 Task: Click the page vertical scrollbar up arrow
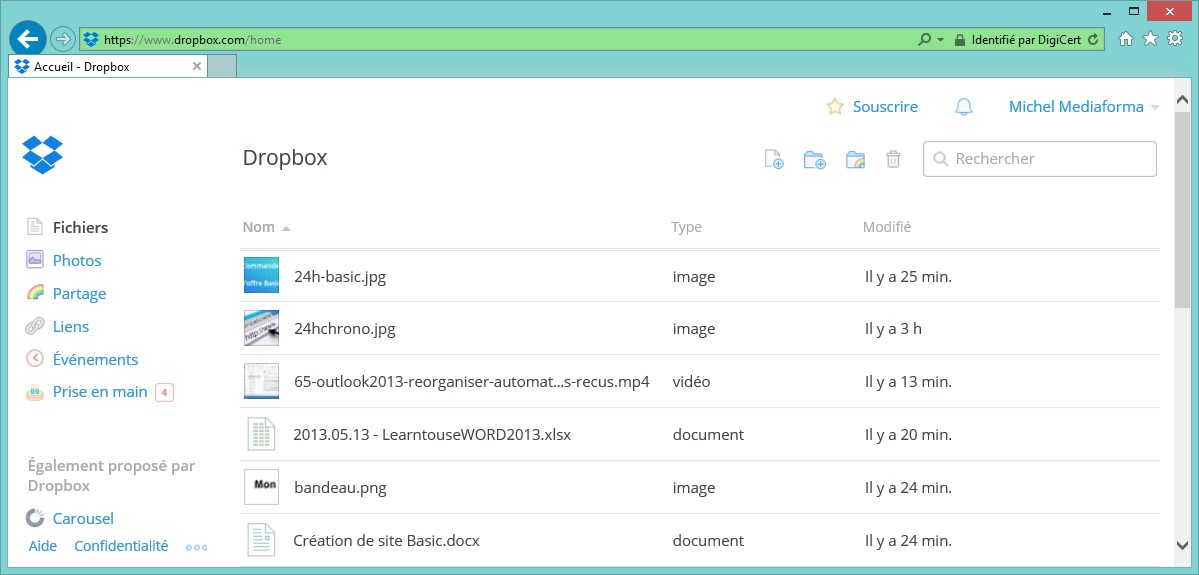(x=1182, y=101)
